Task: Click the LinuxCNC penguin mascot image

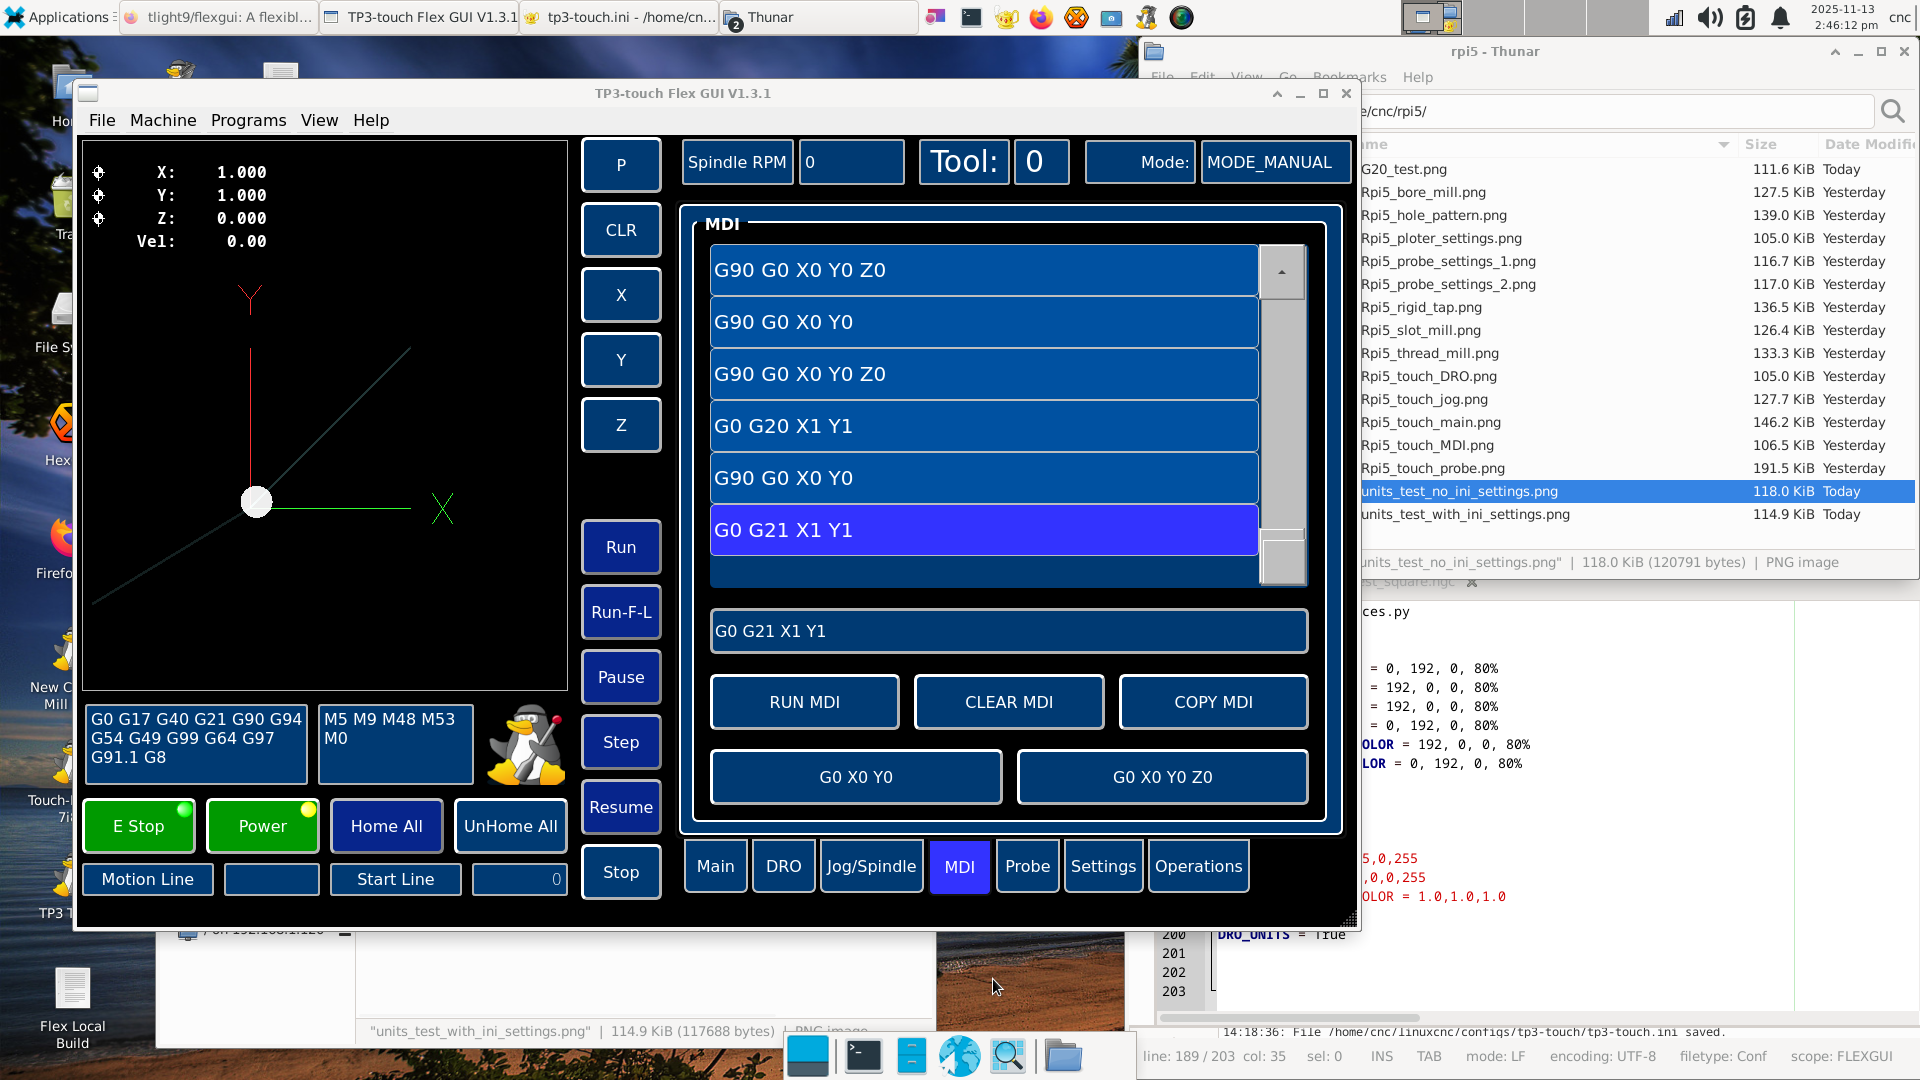Action: [x=525, y=745]
